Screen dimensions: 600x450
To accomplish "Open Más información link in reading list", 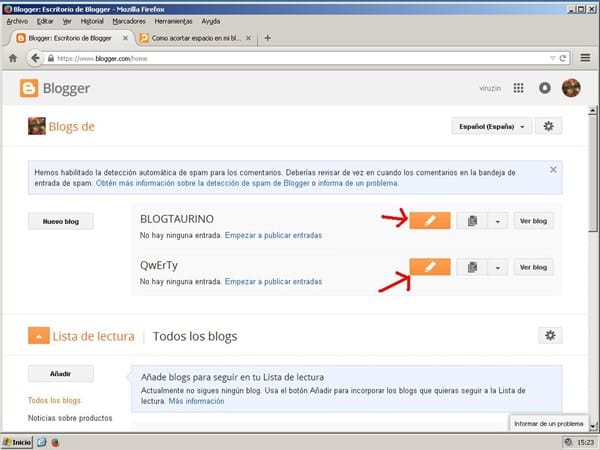I will (196, 401).
